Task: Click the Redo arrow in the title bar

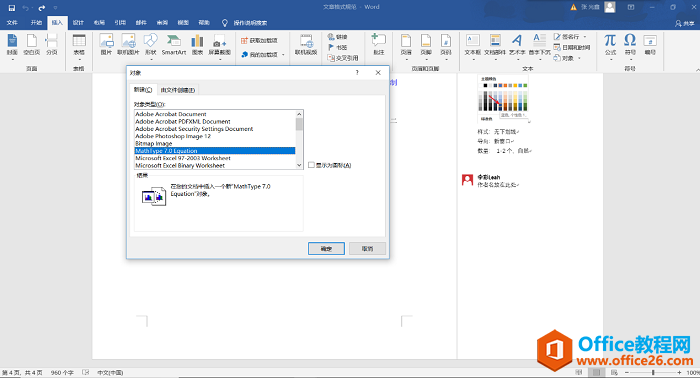Action: click(42, 8)
